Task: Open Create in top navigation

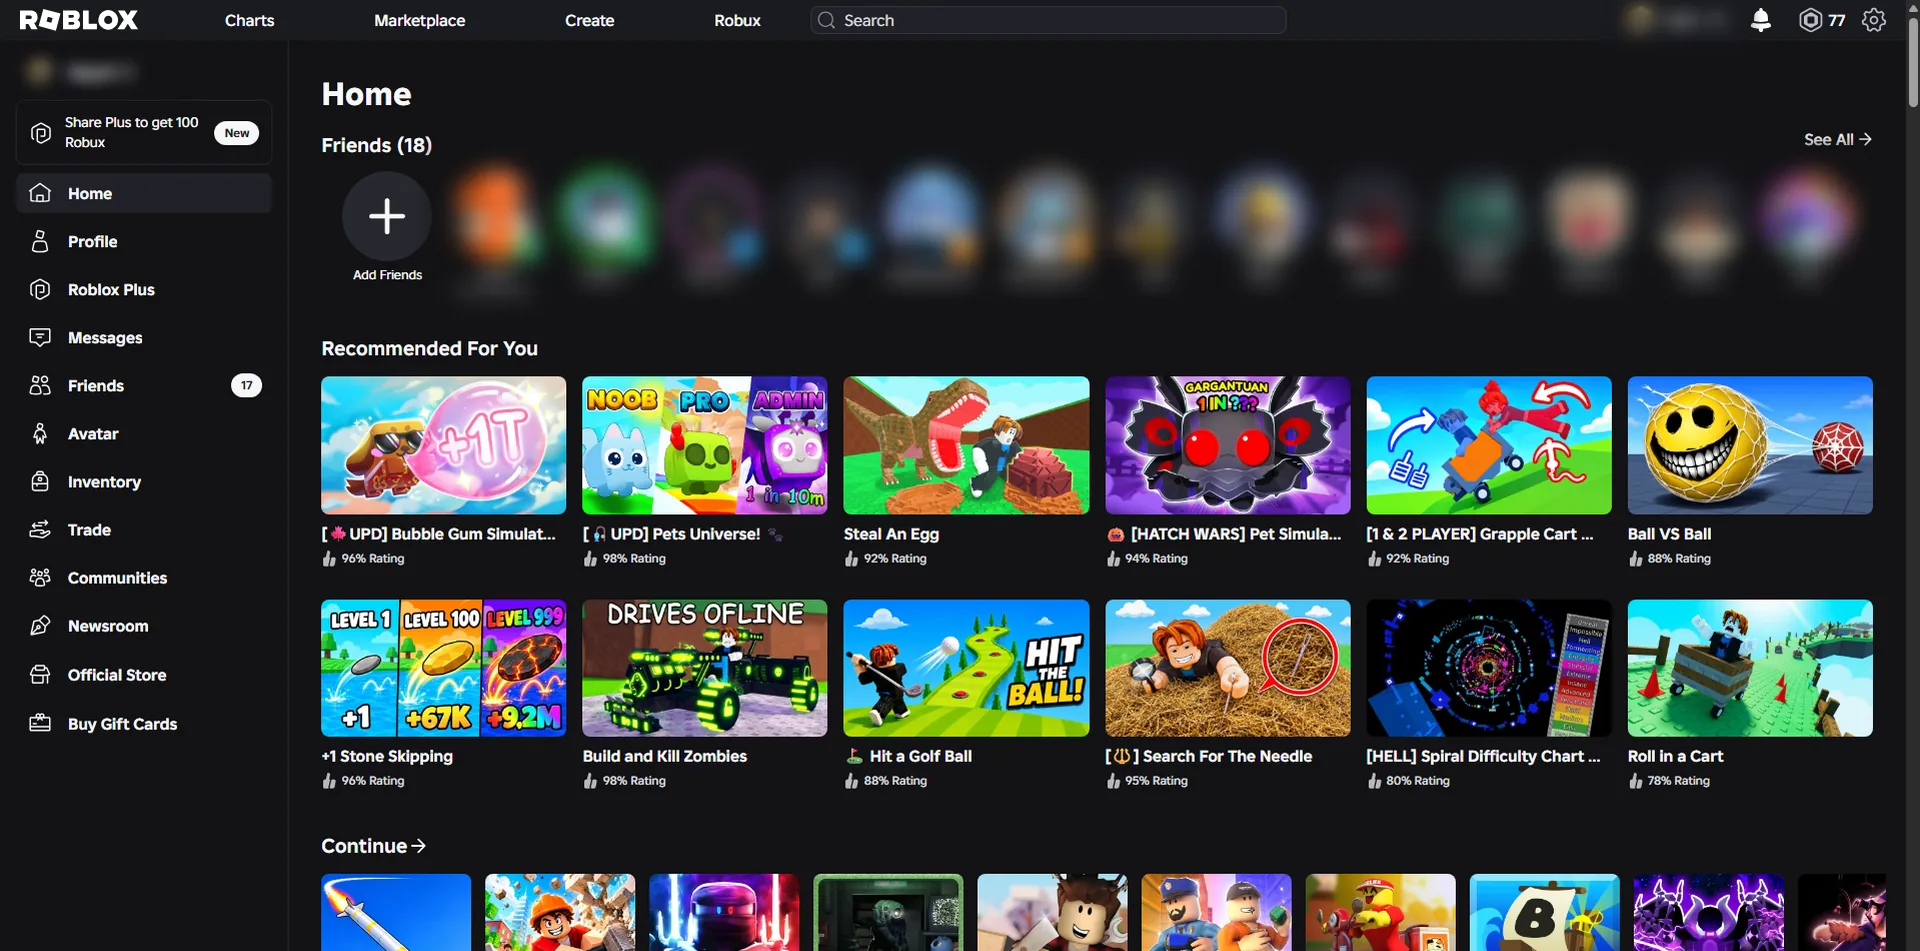Action: [589, 20]
